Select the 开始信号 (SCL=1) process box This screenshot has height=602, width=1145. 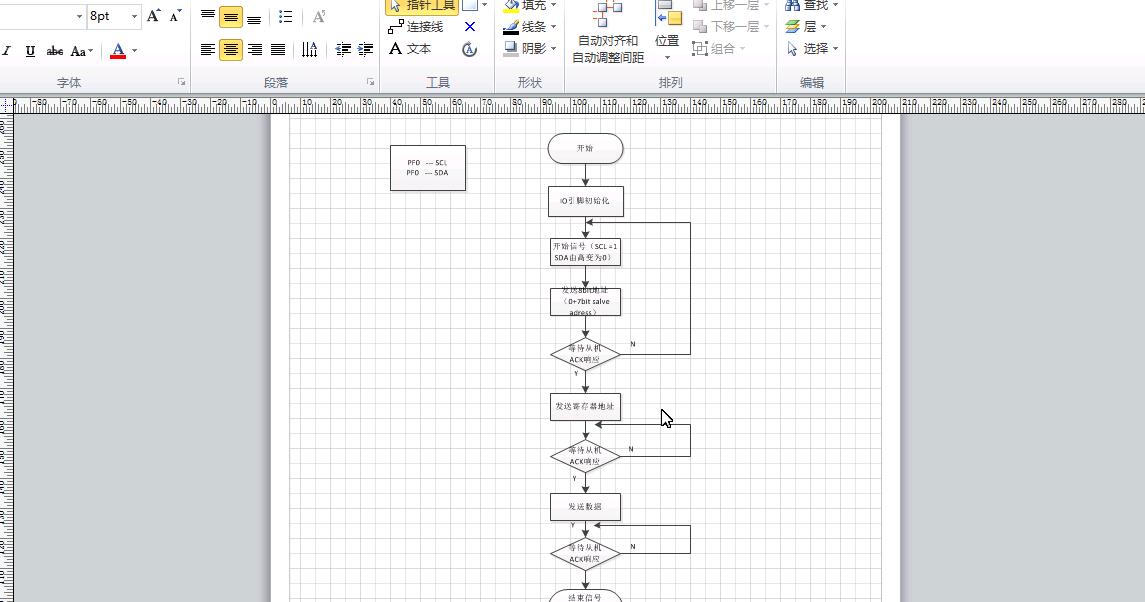(x=586, y=252)
